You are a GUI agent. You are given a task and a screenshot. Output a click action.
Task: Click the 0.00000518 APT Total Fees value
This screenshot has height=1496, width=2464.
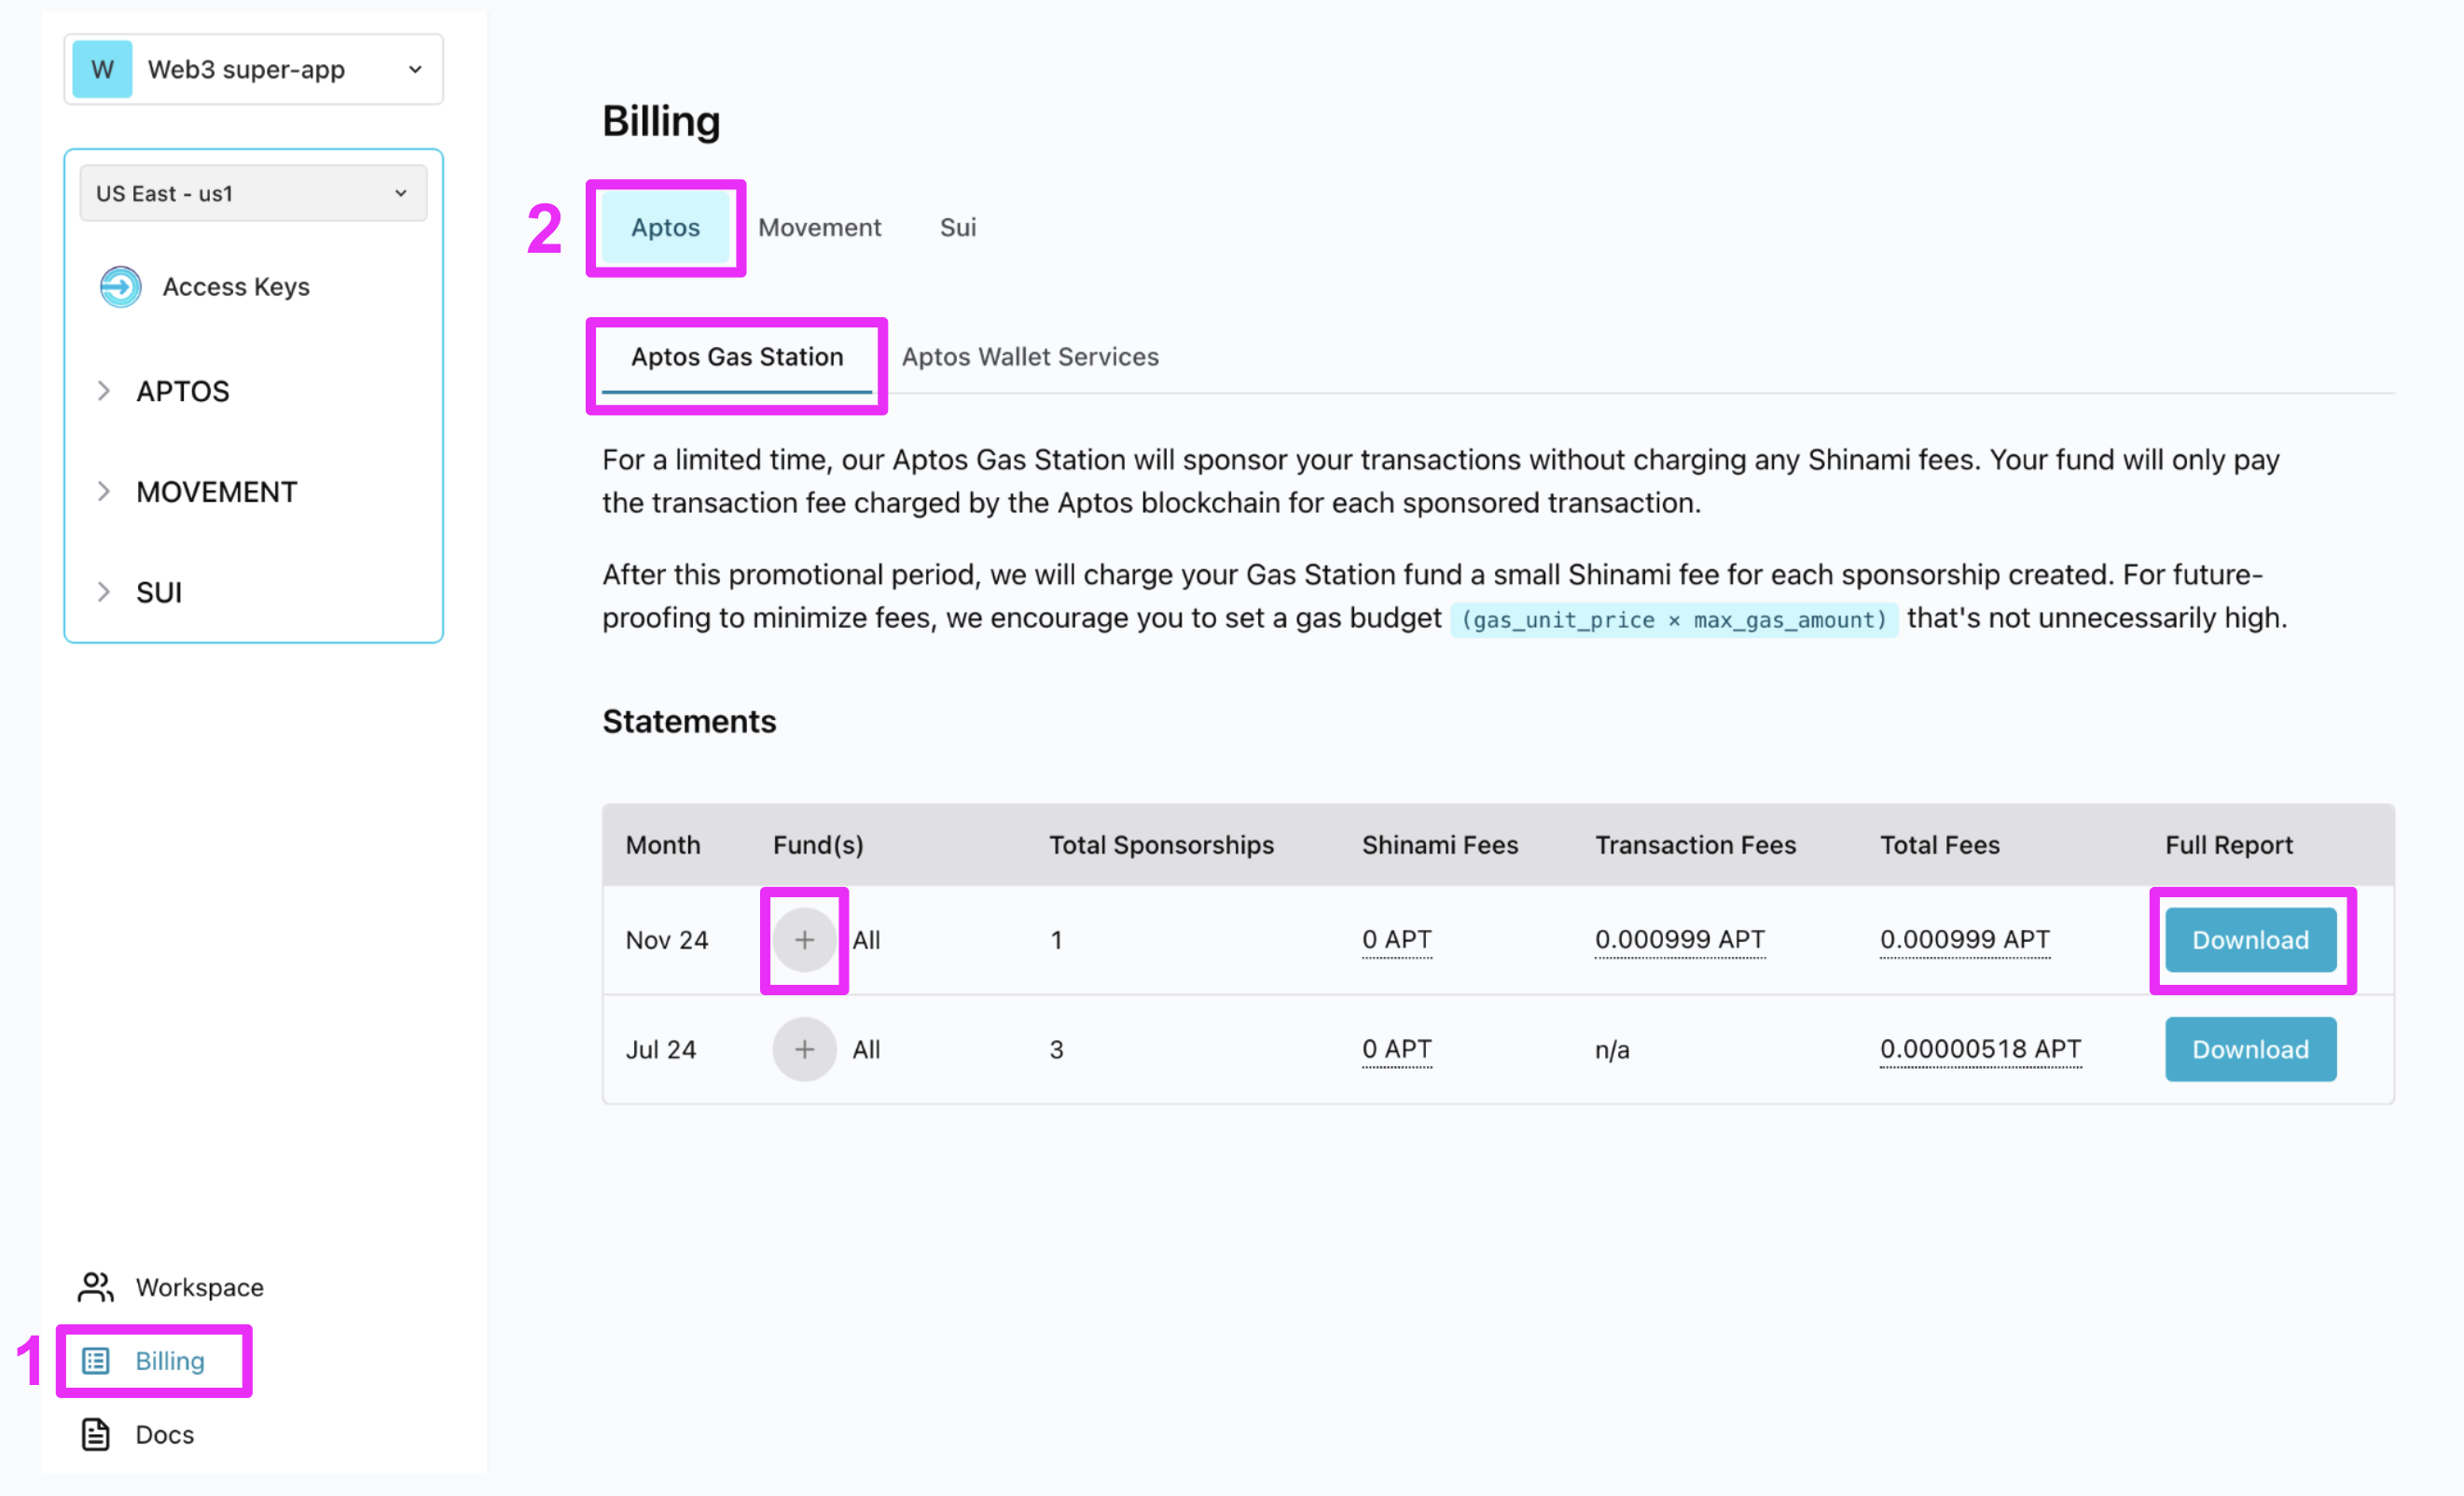pyautogui.click(x=1980, y=1049)
